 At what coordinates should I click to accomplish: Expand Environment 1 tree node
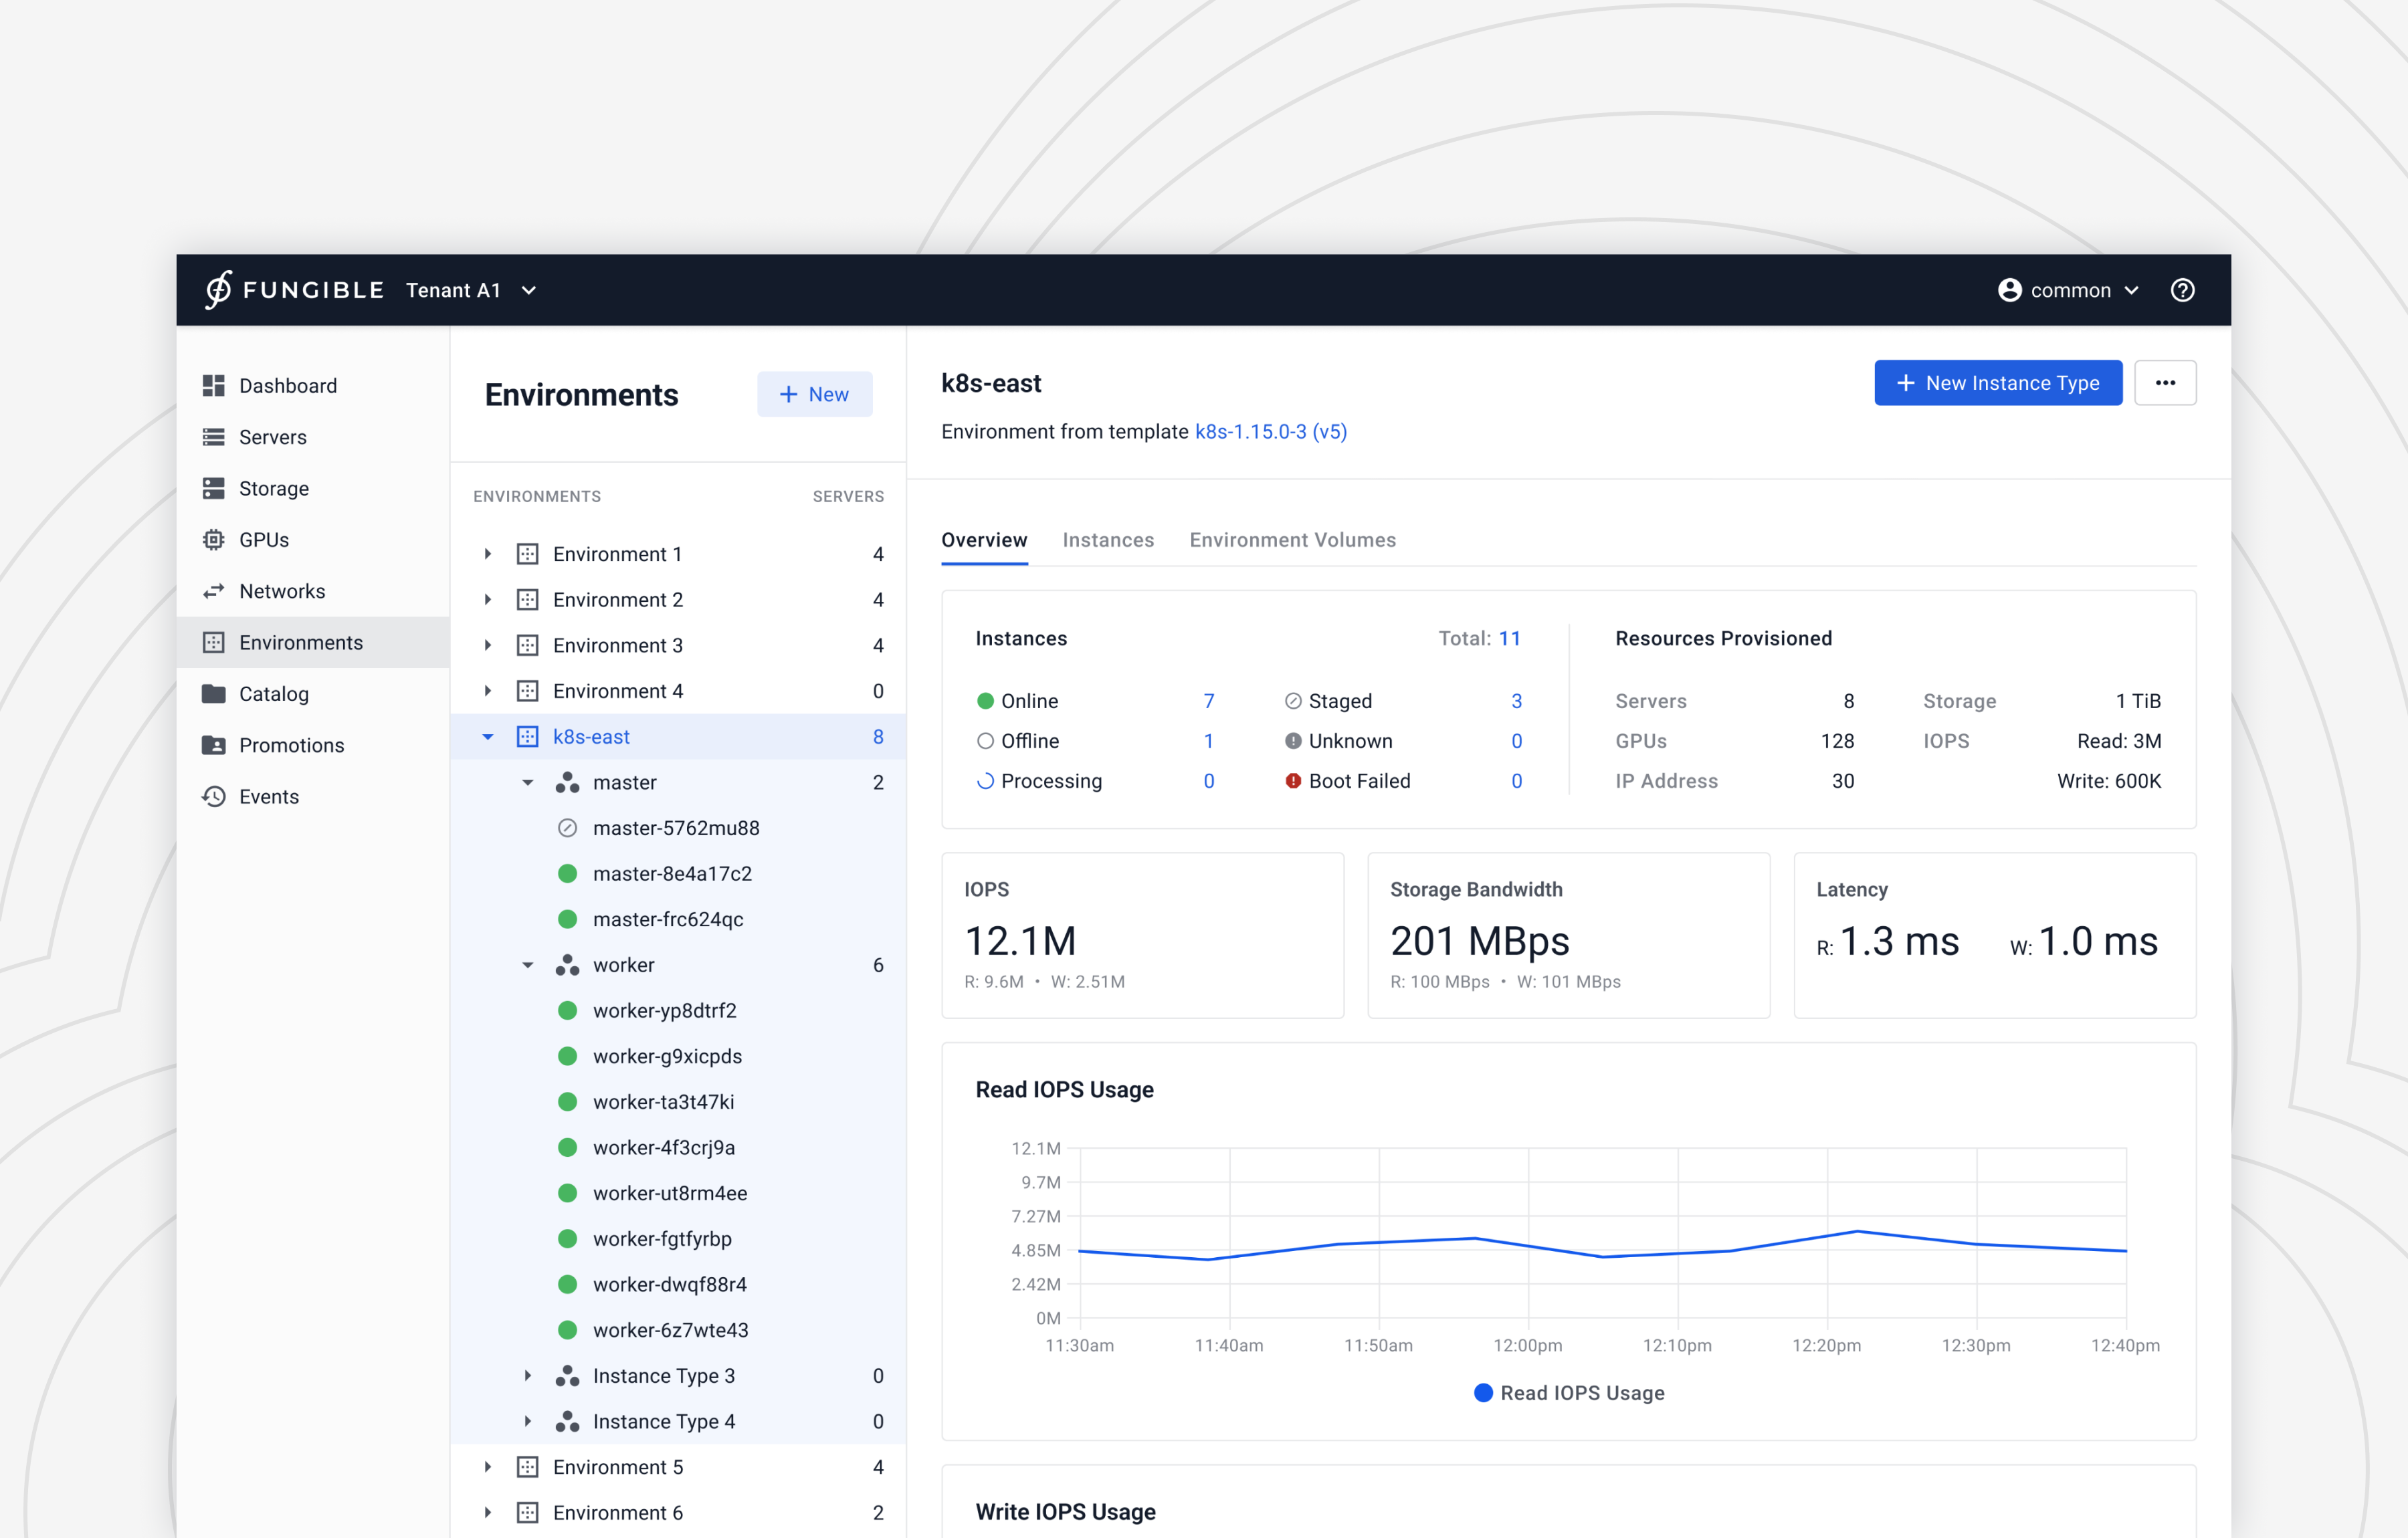click(x=488, y=554)
